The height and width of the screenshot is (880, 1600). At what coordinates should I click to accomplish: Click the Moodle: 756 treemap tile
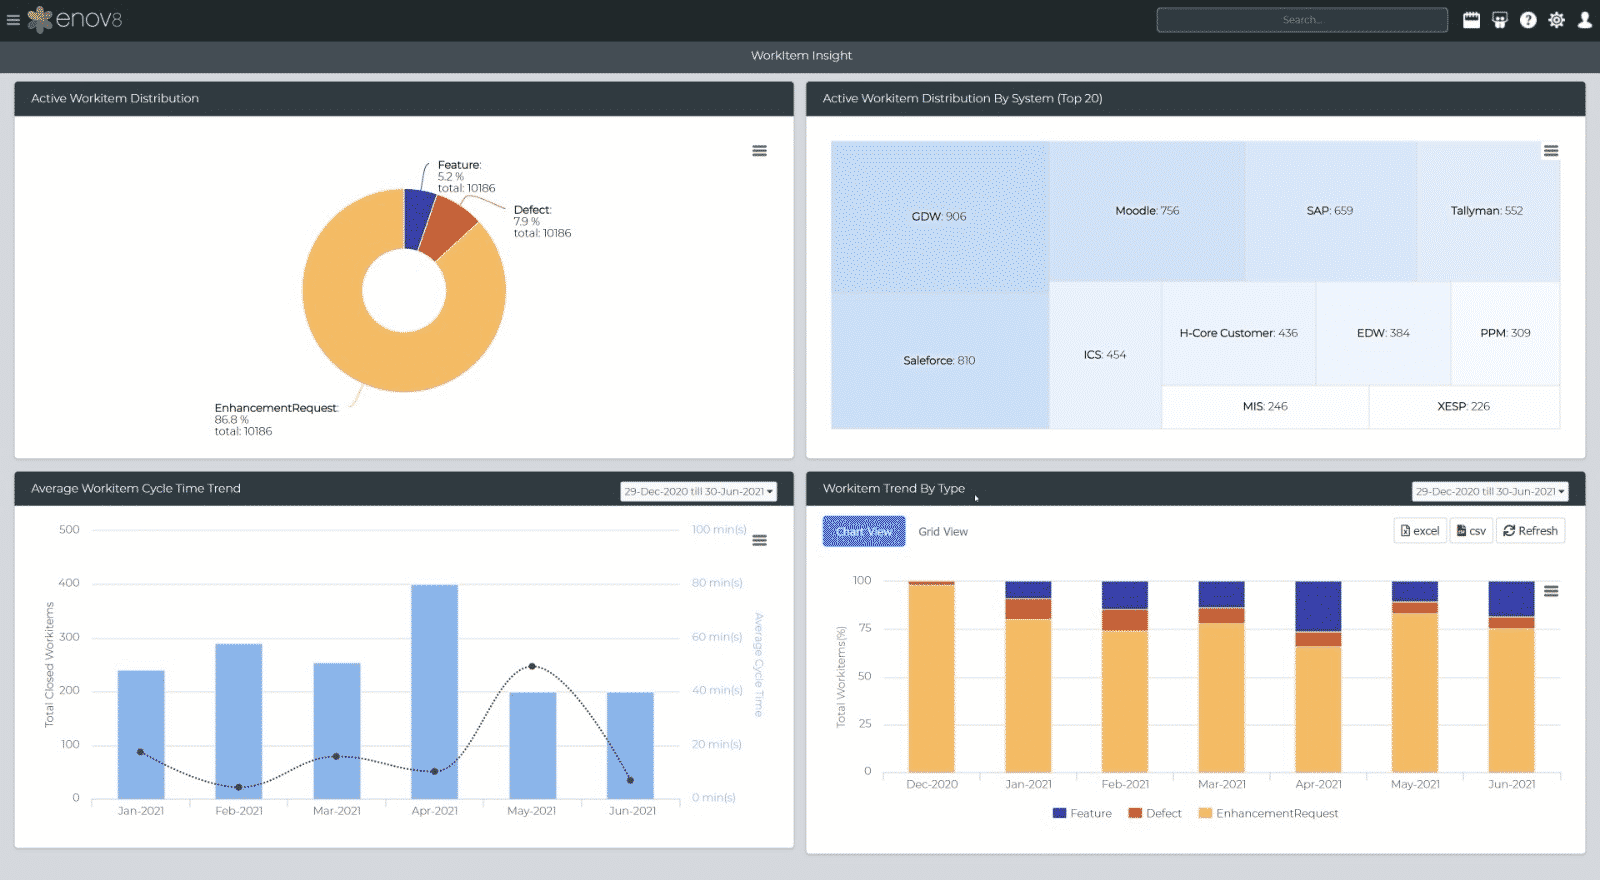click(x=1147, y=211)
